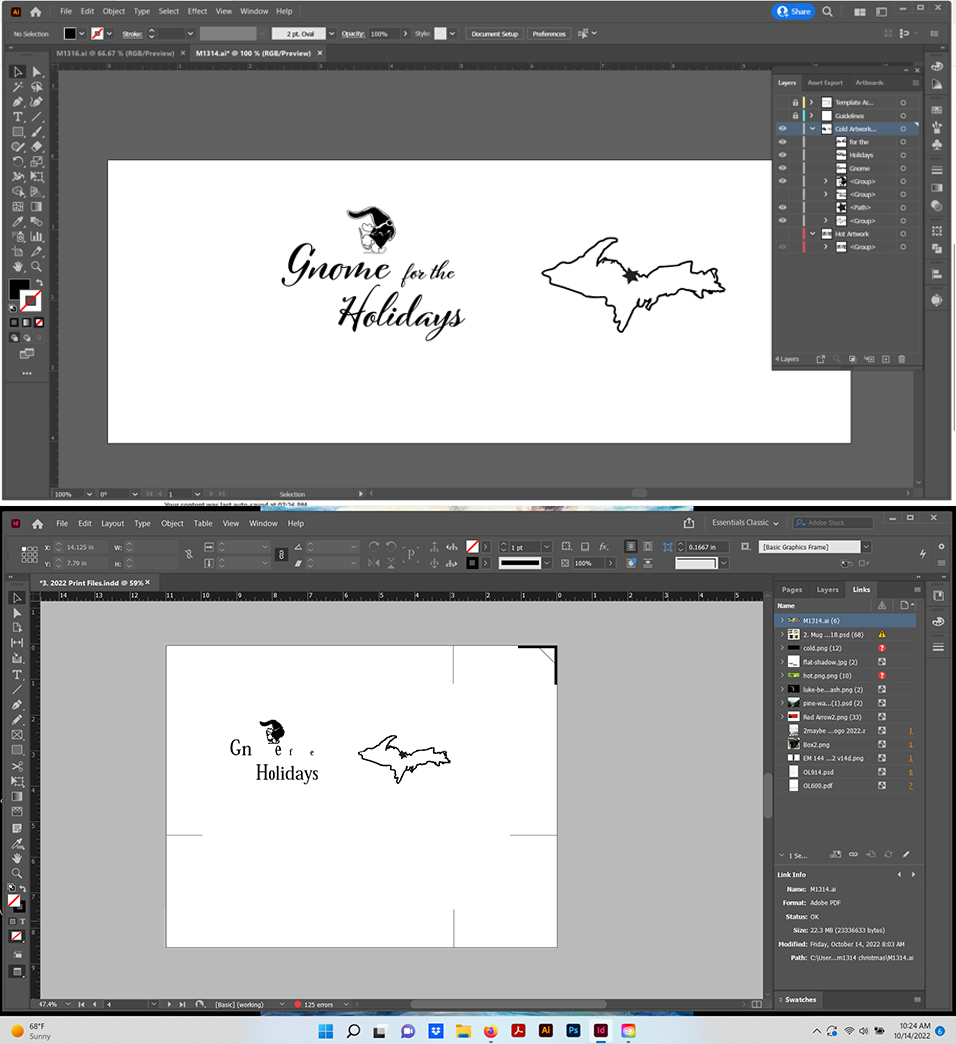Screen dimensions: 956x1044
Task: Choose the Type tool in Illustrator
Action: point(17,117)
